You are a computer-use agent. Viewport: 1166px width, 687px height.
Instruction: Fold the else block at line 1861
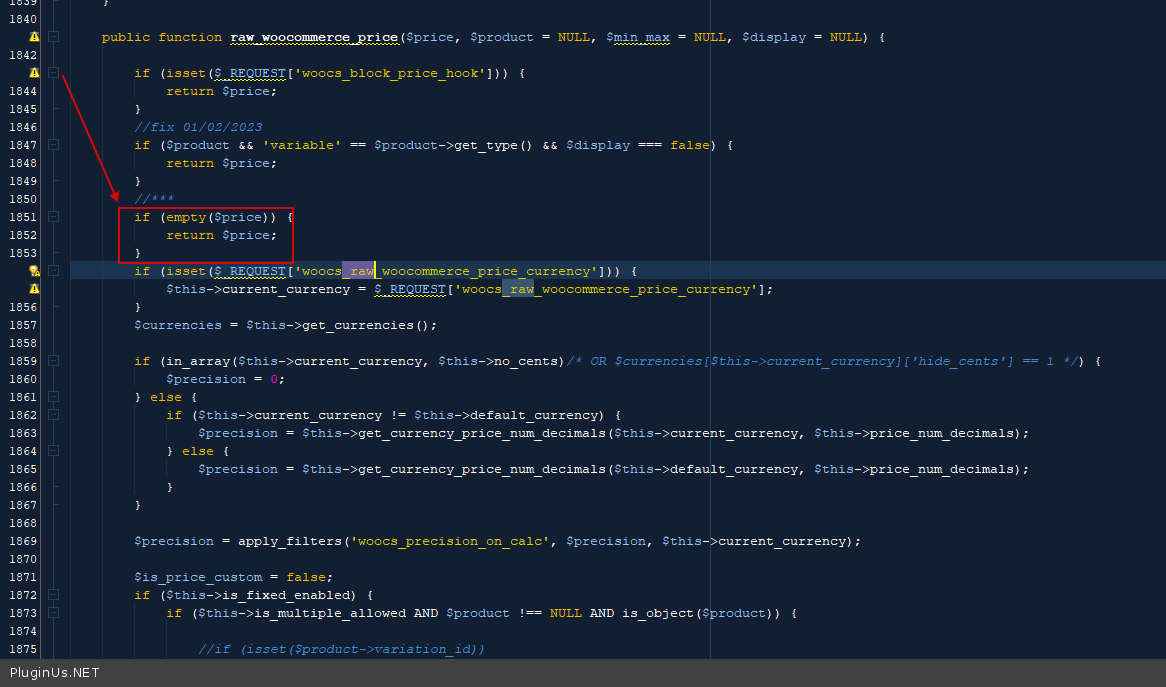pyautogui.click(x=54, y=397)
